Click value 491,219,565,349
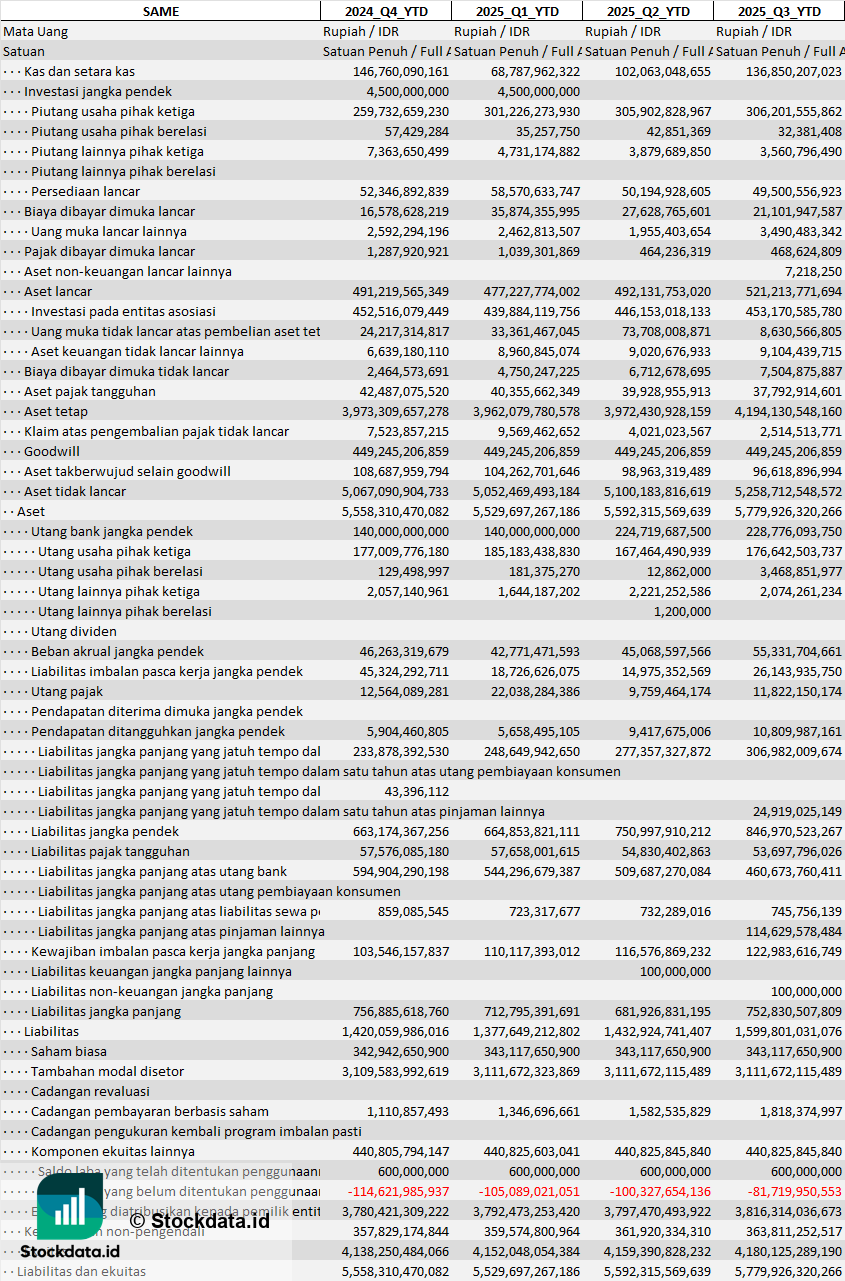Viewport: 845px width, 1281px height. 401,291
